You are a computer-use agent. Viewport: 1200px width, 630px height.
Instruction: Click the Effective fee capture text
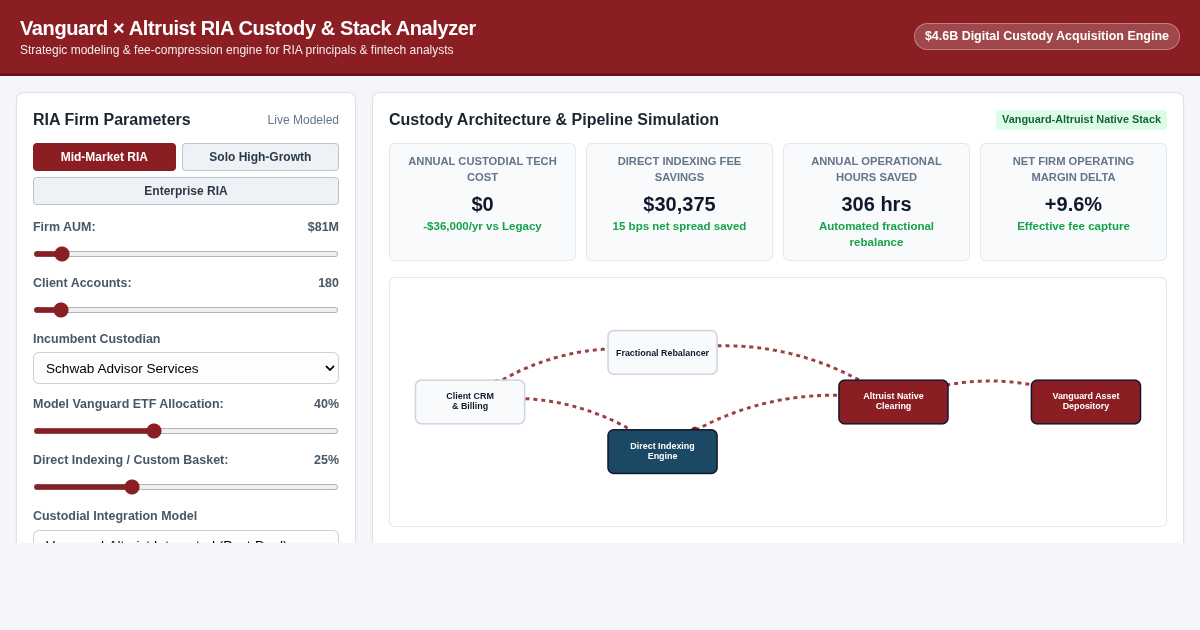[1073, 226]
